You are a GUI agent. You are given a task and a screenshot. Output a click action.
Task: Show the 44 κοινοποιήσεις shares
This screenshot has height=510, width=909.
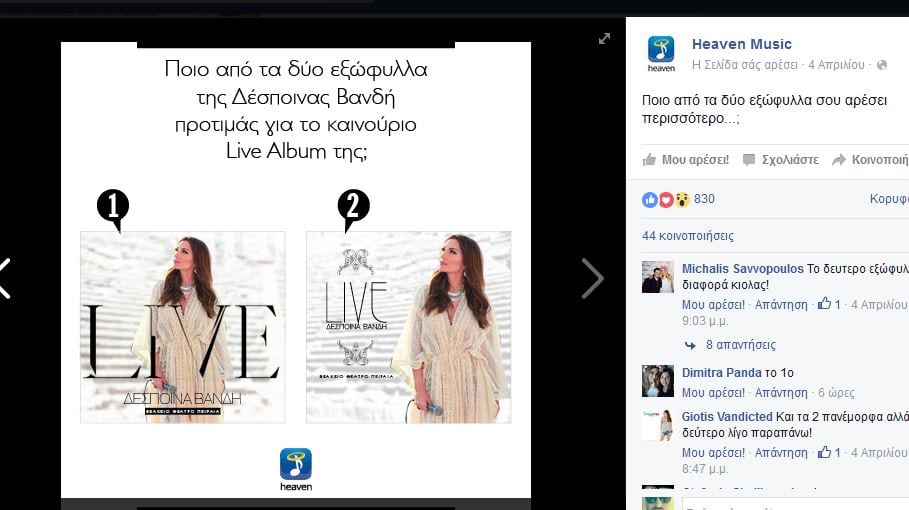click(x=688, y=236)
